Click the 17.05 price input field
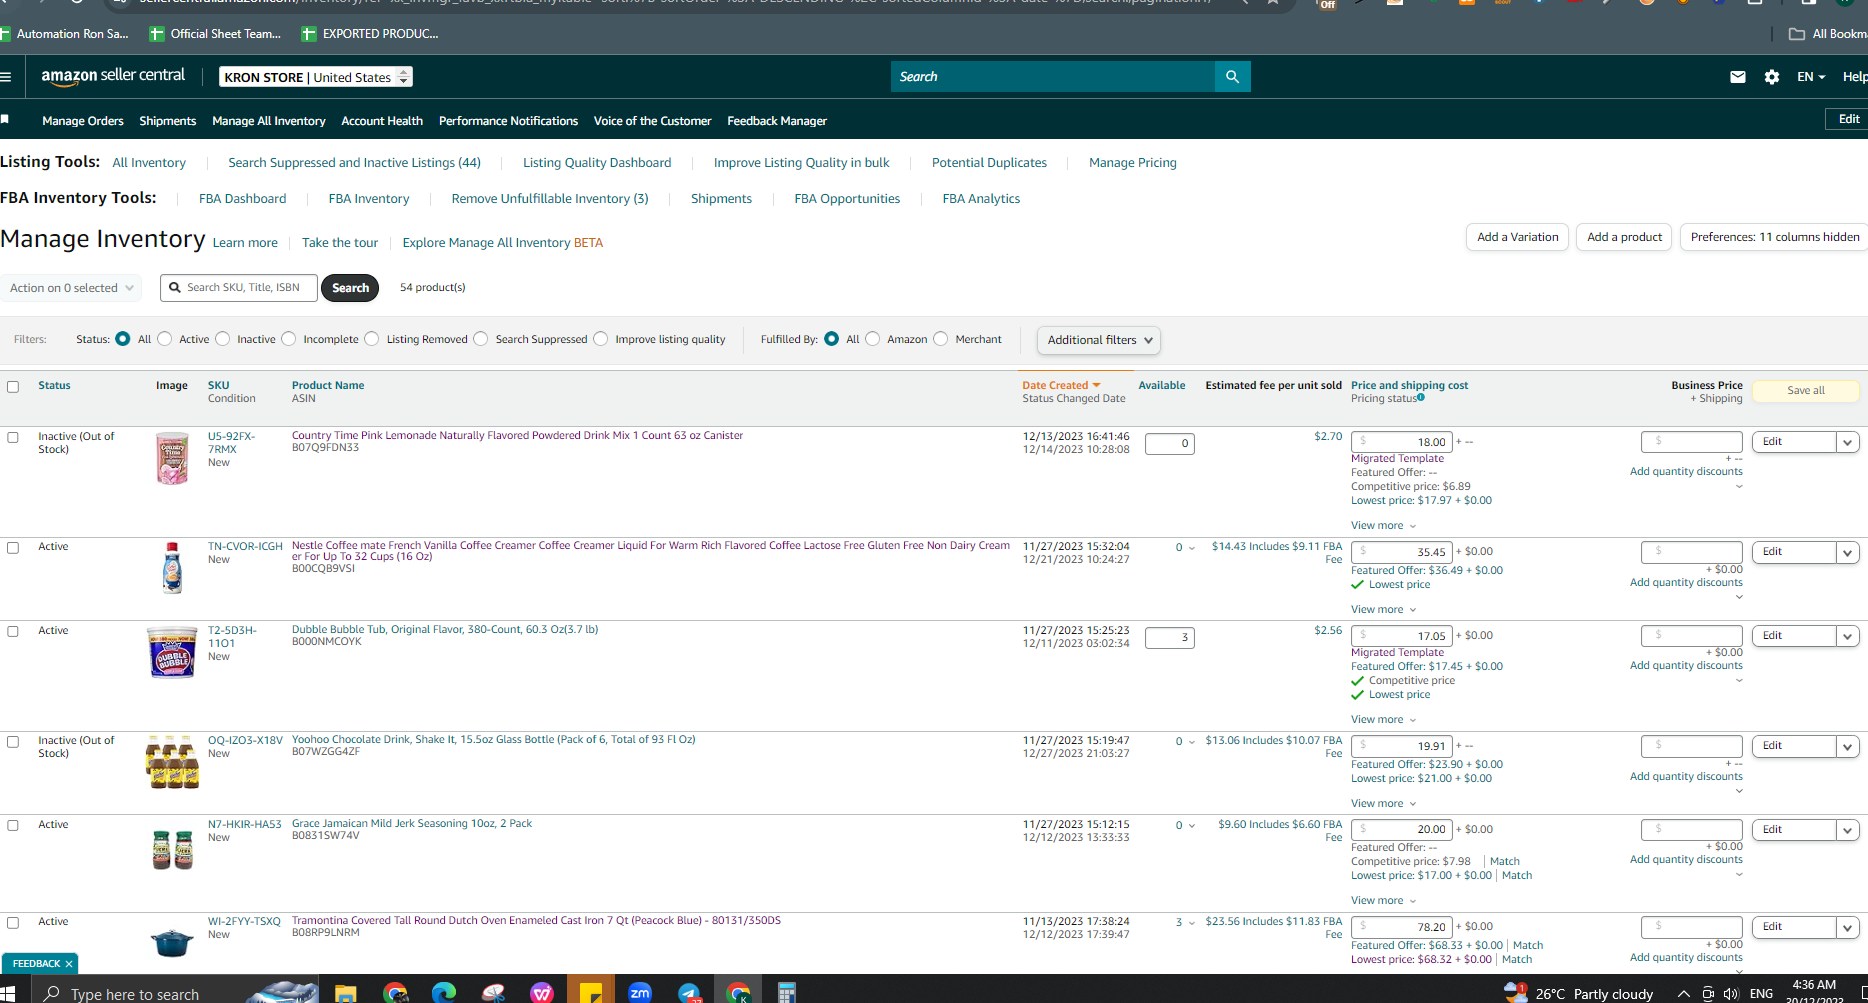Screen dimensions: 1868x1003 click(x=1401, y=636)
